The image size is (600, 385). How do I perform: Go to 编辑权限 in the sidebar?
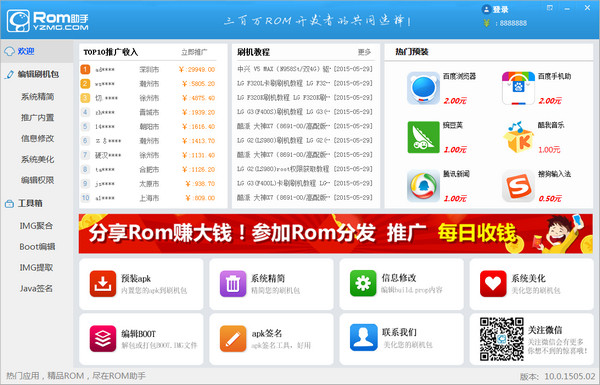[x=38, y=180]
